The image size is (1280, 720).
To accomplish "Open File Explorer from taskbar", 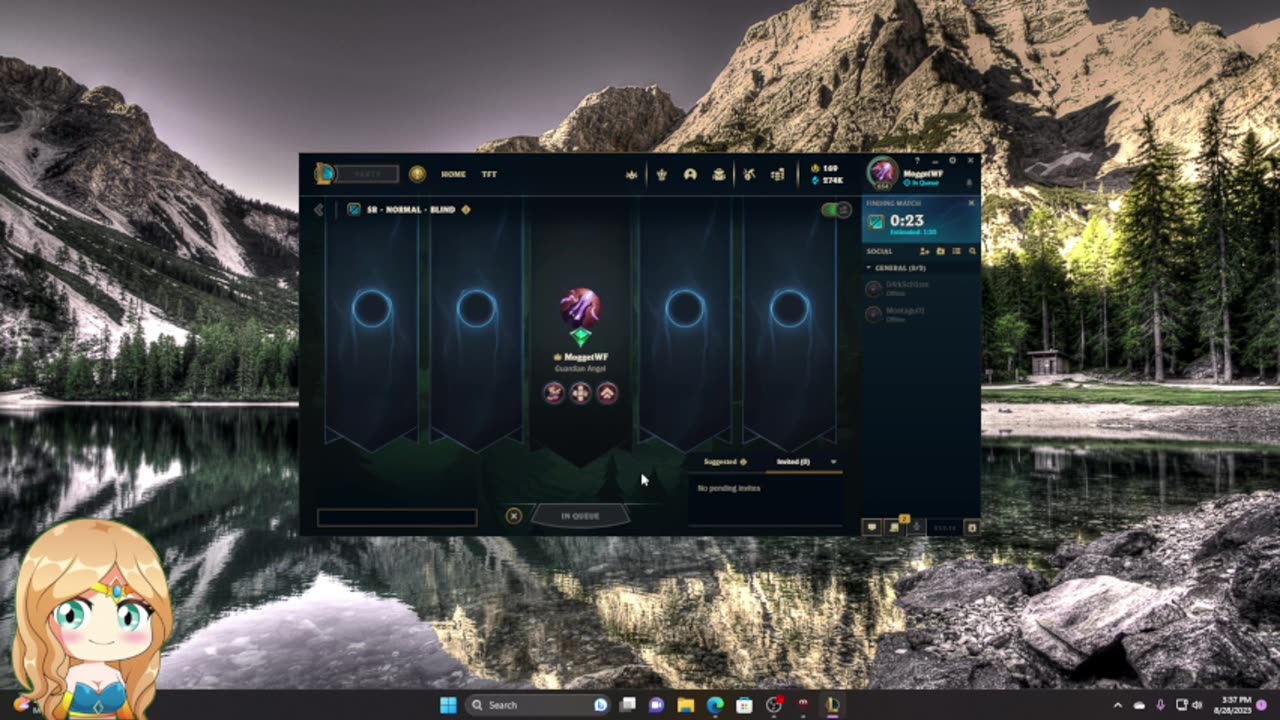I will 686,705.
